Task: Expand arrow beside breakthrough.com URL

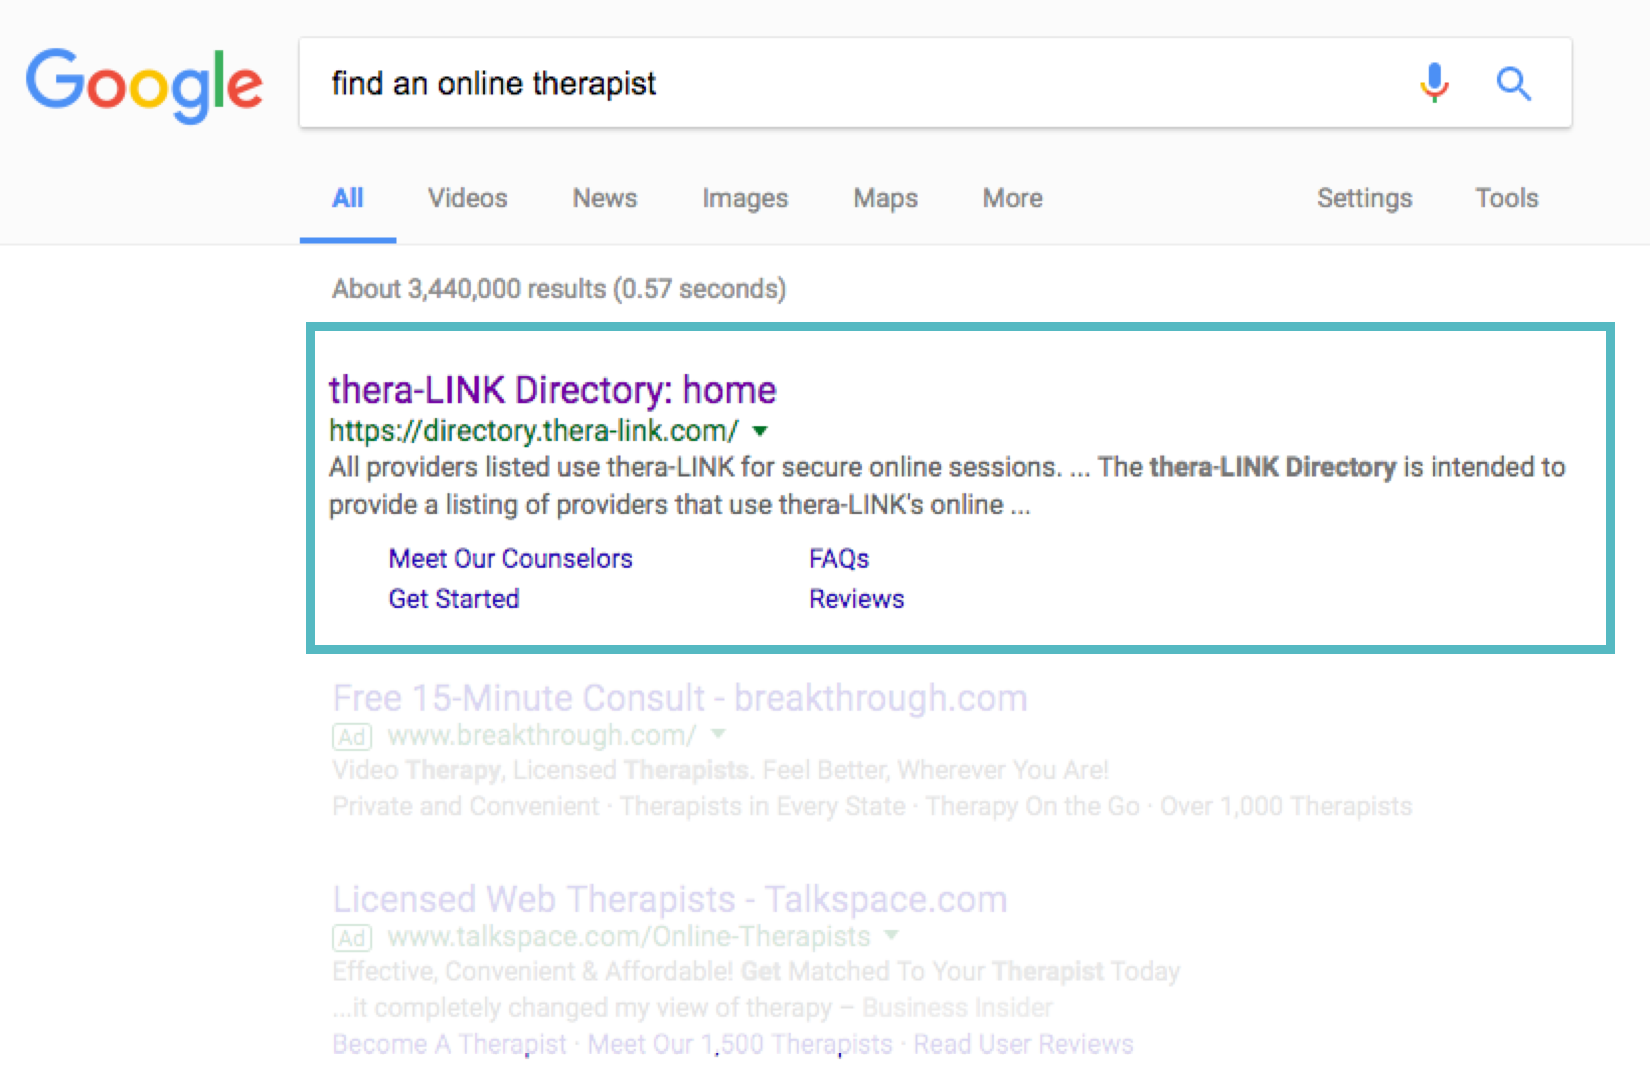Action: (718, 734)
